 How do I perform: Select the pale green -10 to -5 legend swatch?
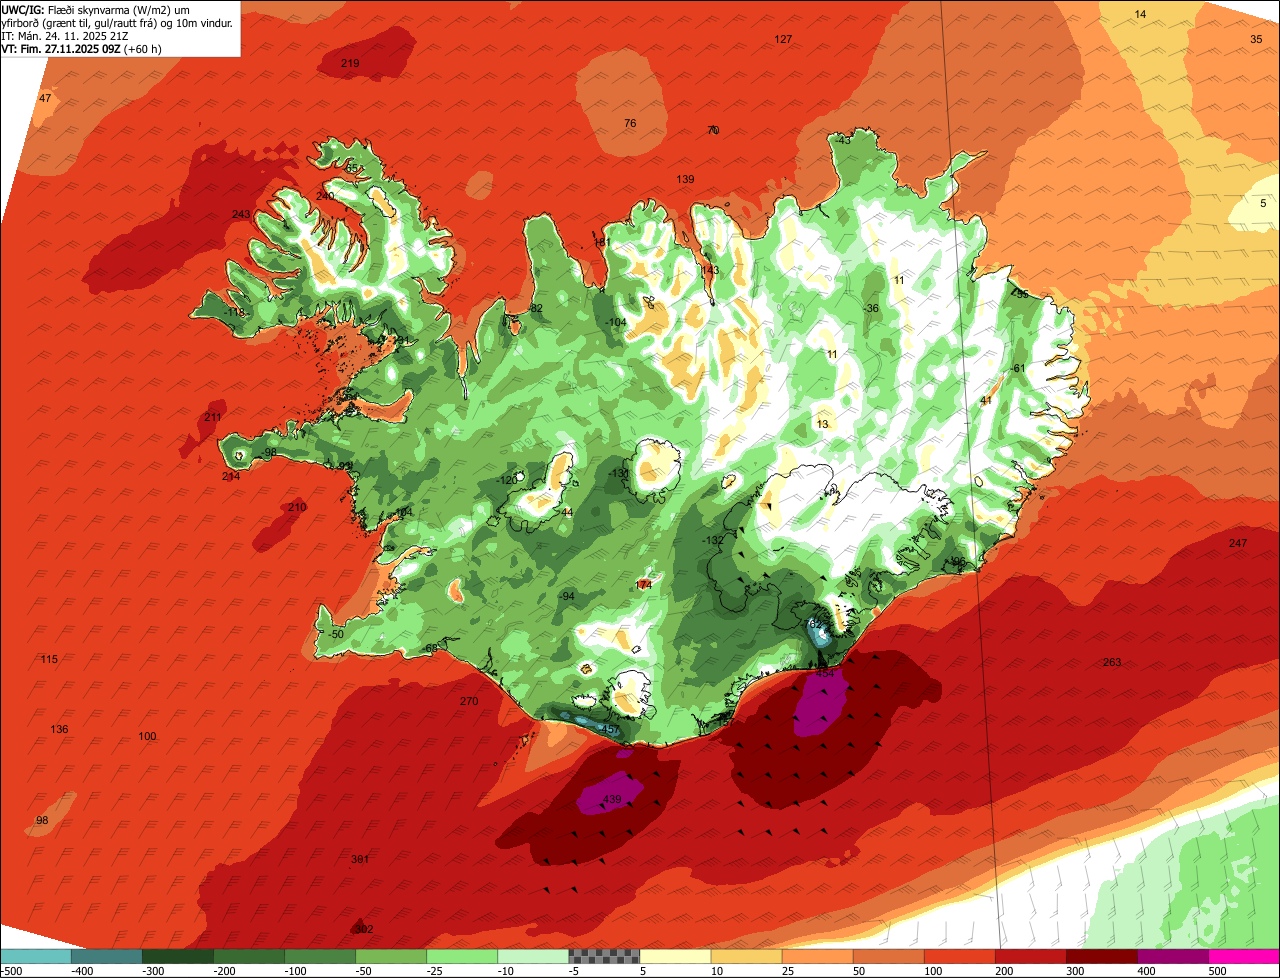click(x=533, y=955)
